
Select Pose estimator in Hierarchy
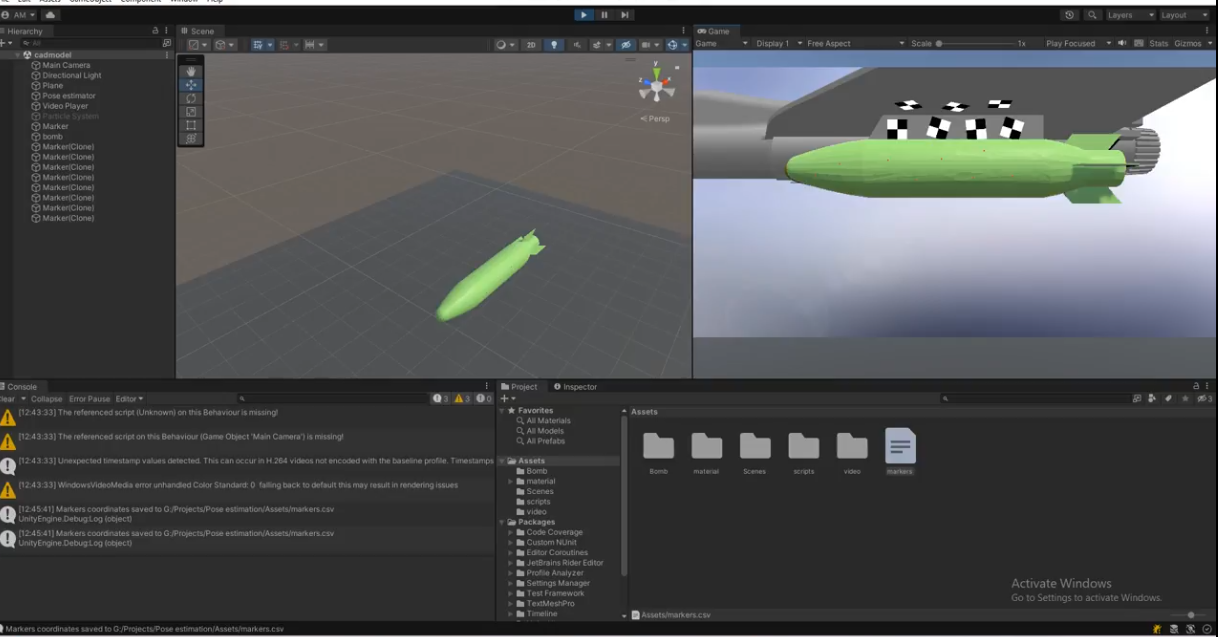coord(68,96)
